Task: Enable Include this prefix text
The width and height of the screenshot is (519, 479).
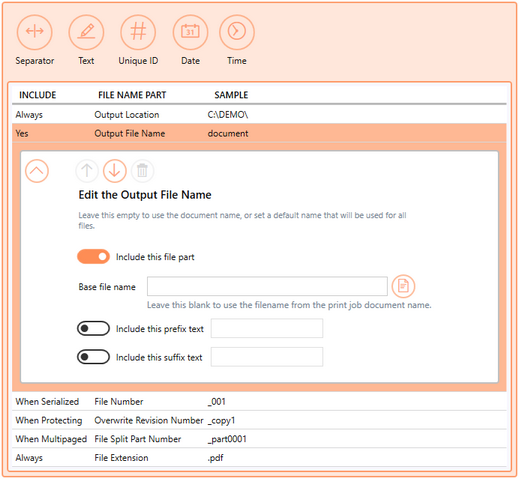Action: tap(93, 329)
